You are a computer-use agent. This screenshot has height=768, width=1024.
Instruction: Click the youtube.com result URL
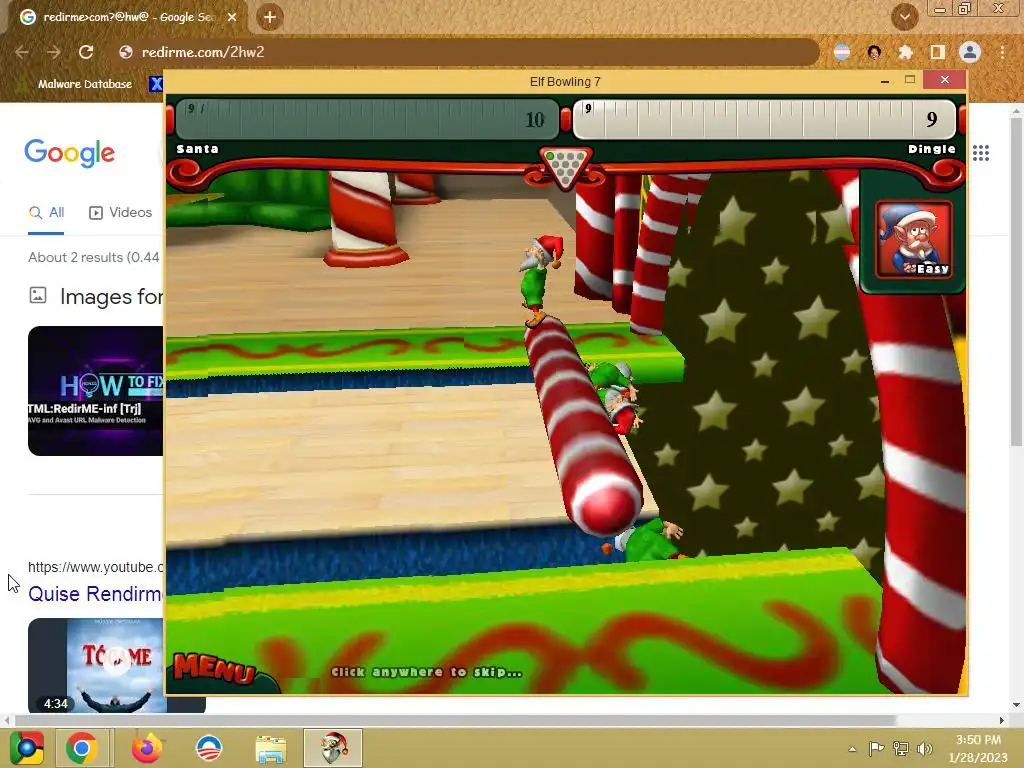pos(95,567)
